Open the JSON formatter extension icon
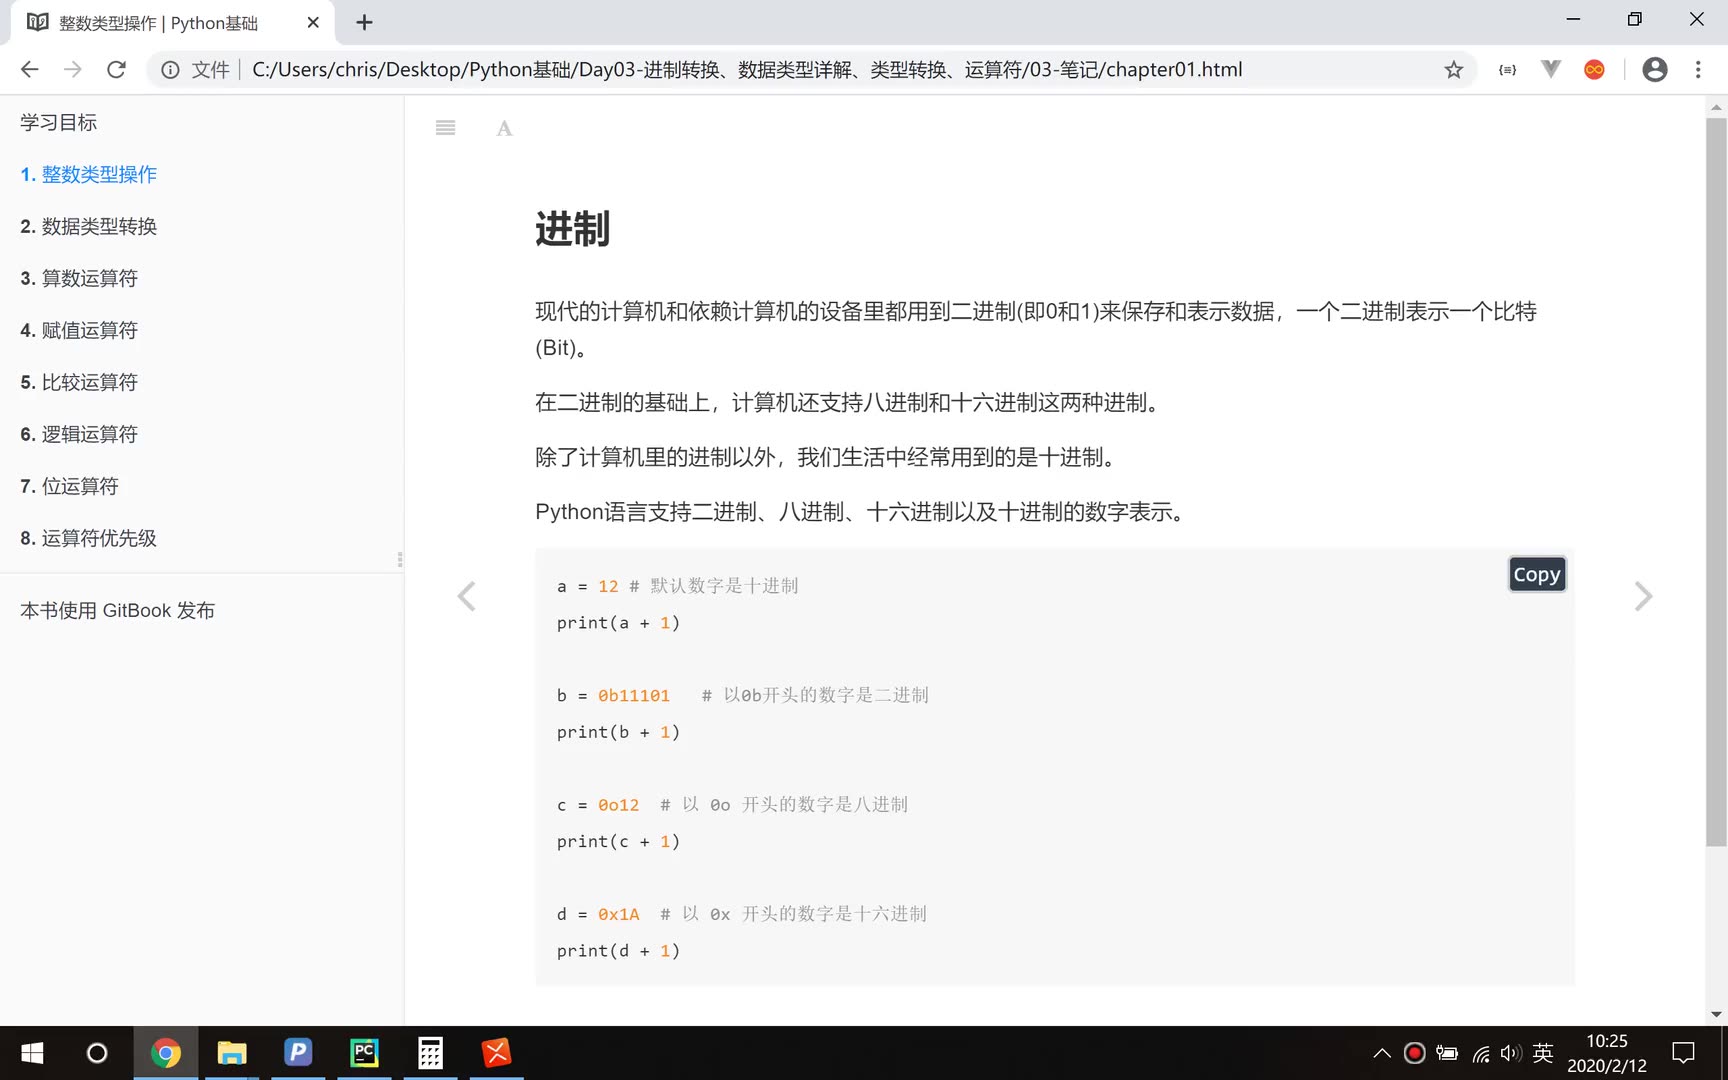This screenshot has width=1728, height=1080. click(x=1507, y=69)
